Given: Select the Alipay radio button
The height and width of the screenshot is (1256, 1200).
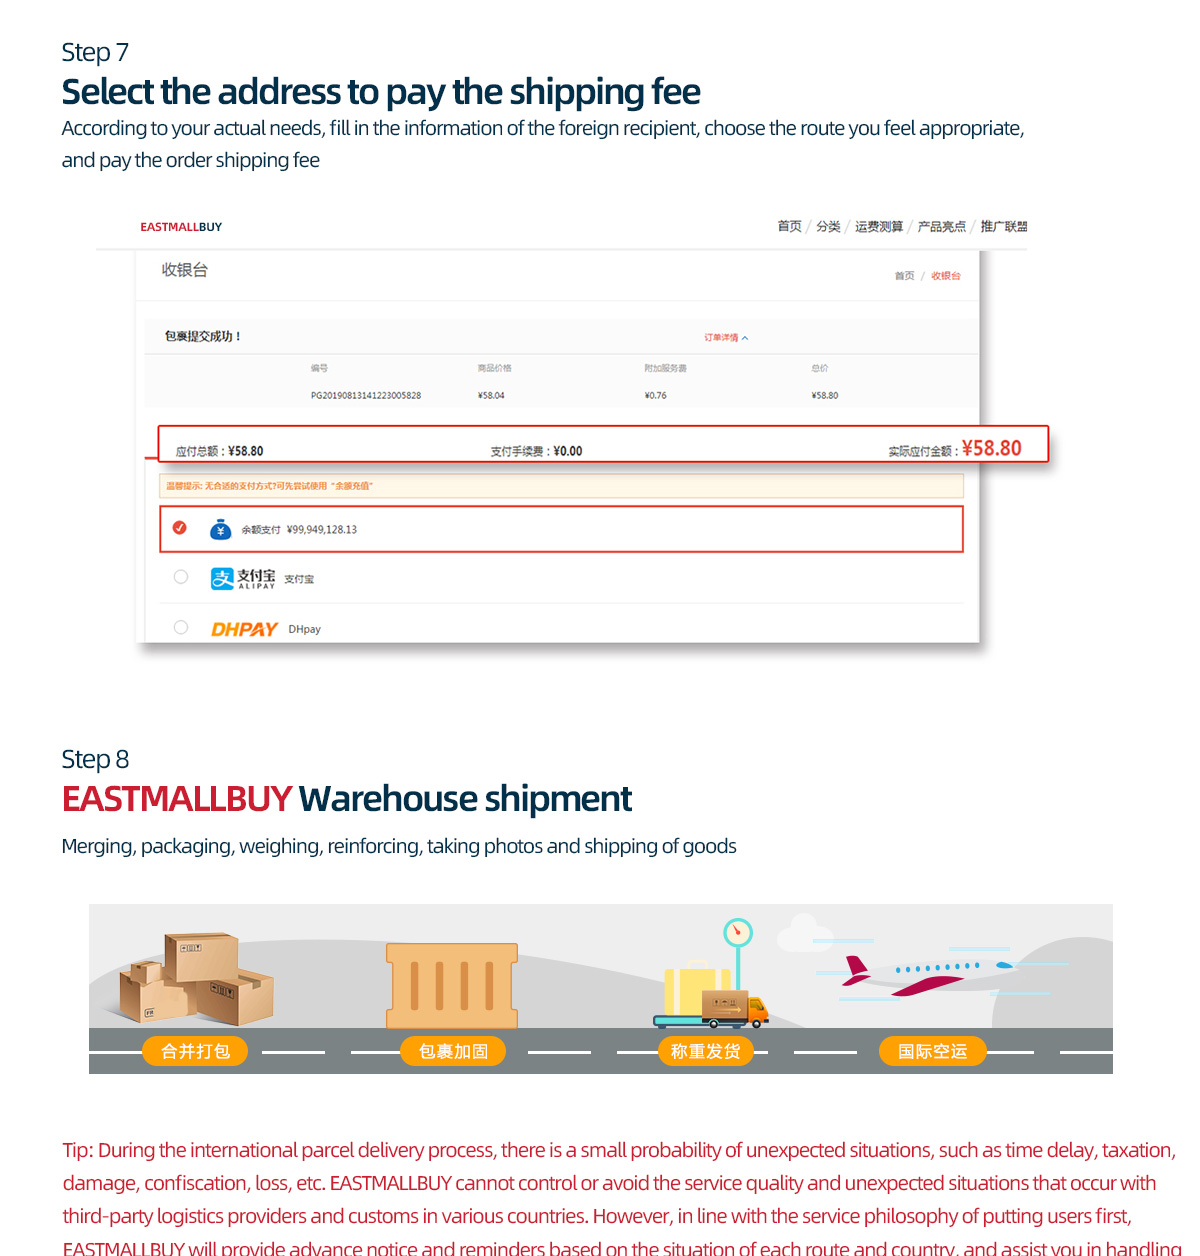Looking at the screenshot, I should click(181, 576).
